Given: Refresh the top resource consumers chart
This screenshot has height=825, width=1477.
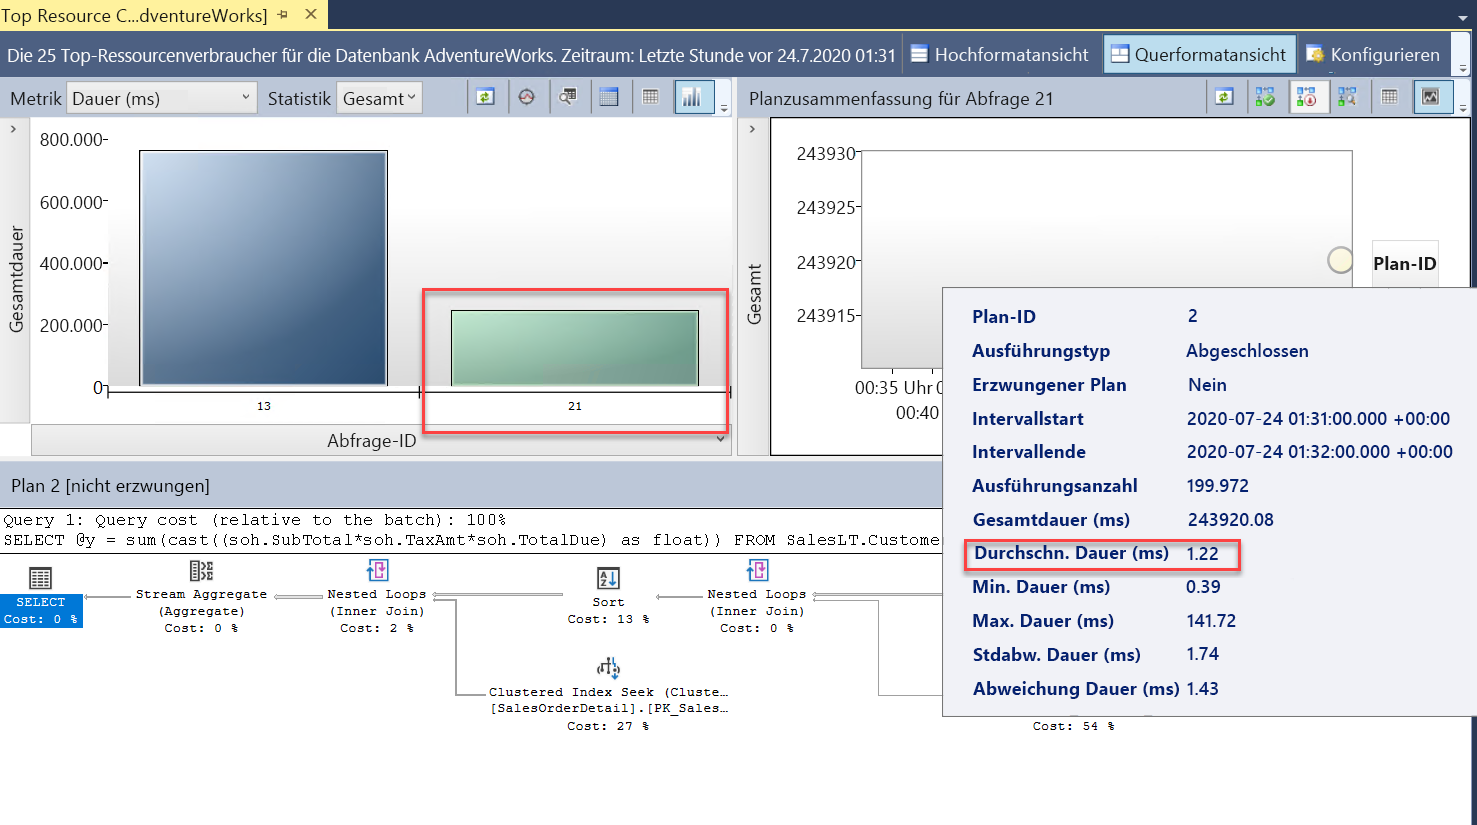Looking at the screenshot, I should tap(485, 97).
